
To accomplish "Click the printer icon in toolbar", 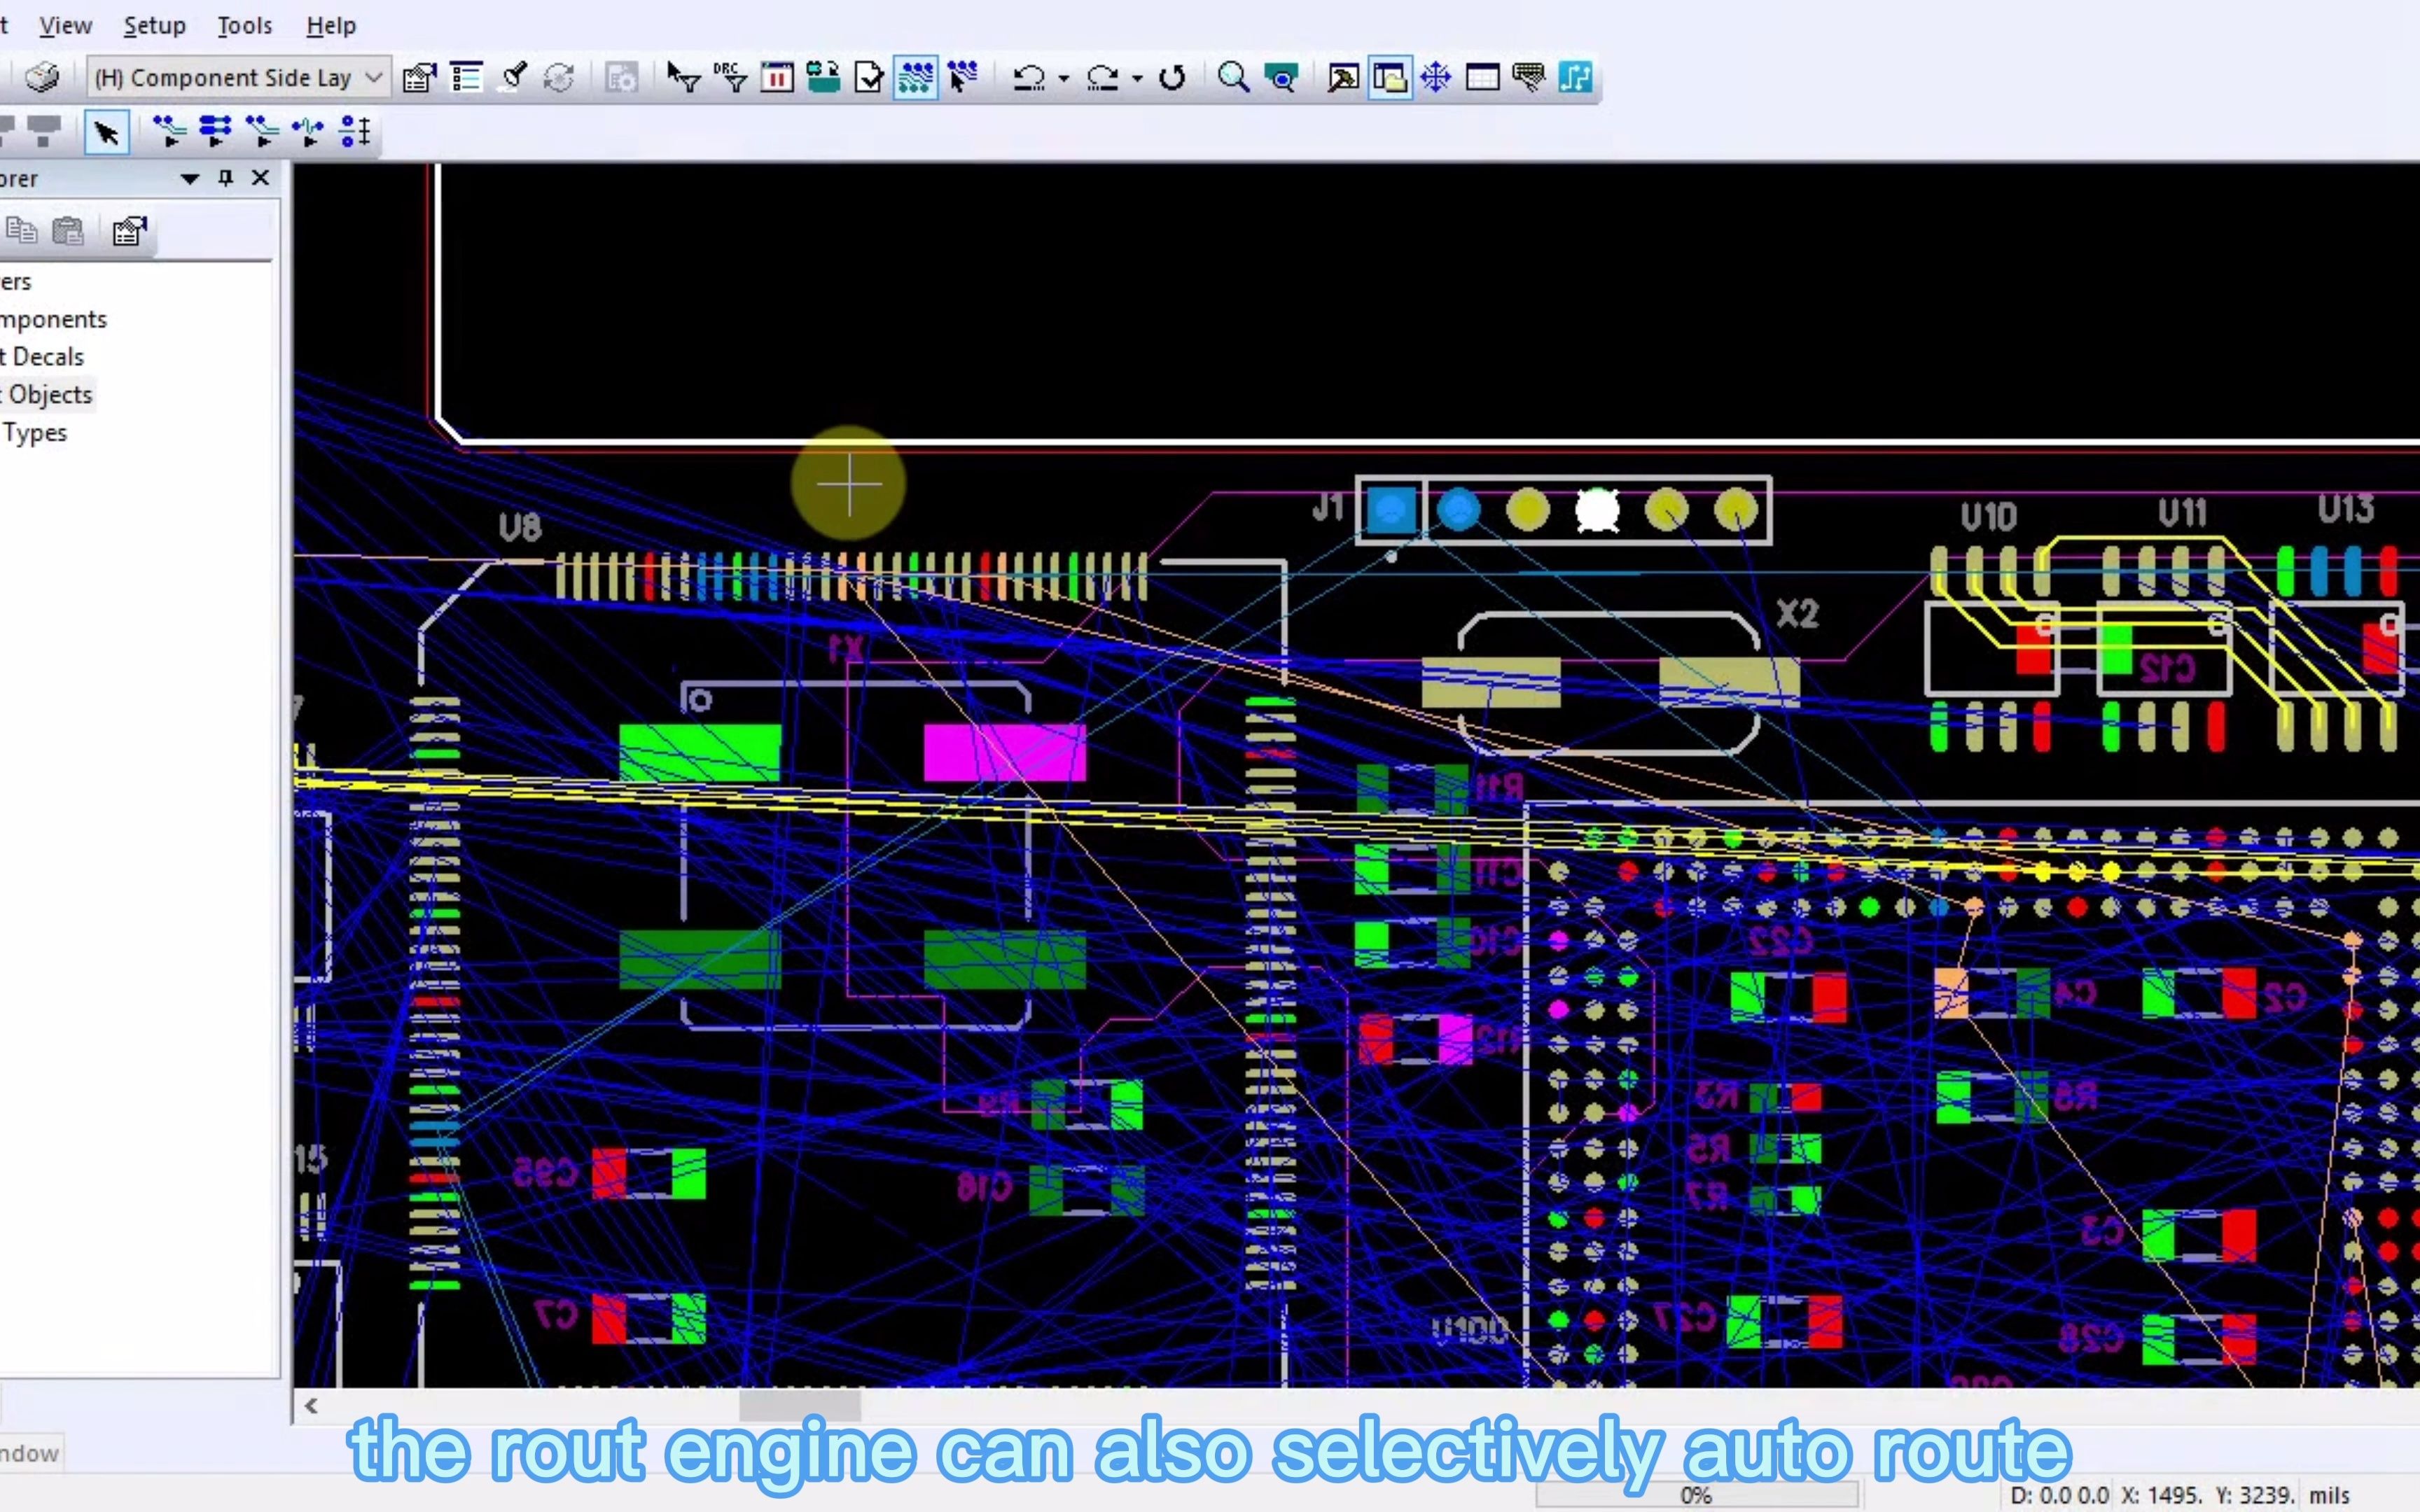I will pos(42,77).
